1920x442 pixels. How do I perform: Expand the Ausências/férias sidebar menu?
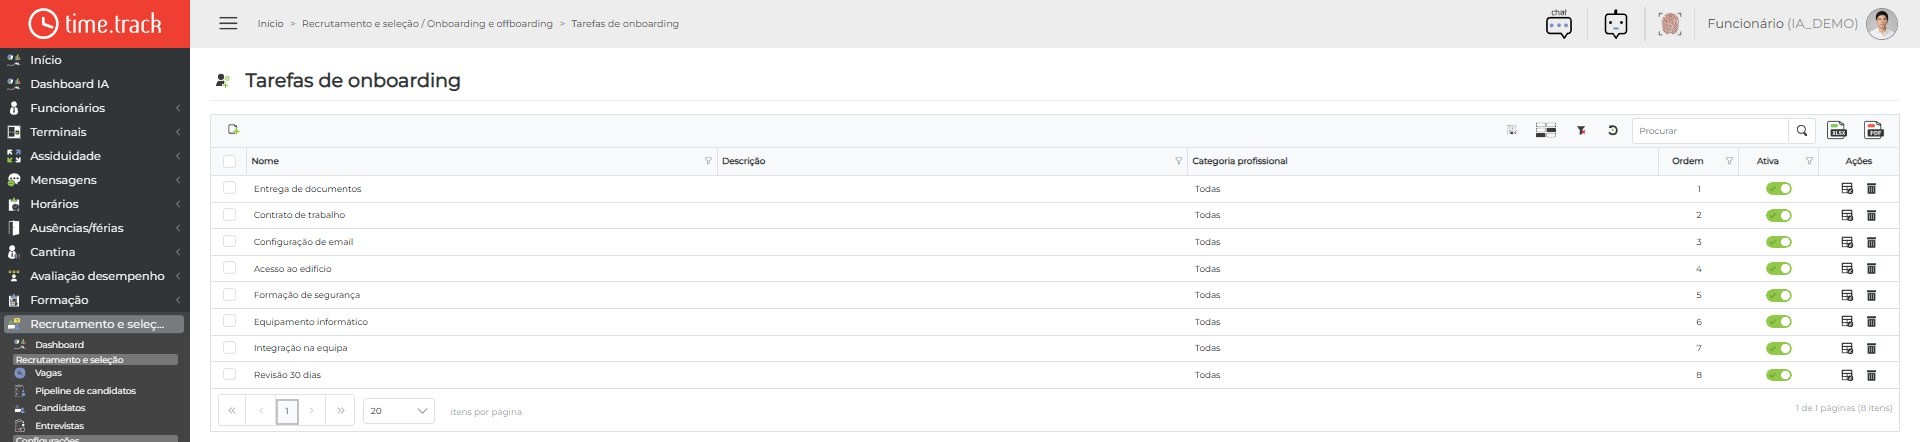94,228
